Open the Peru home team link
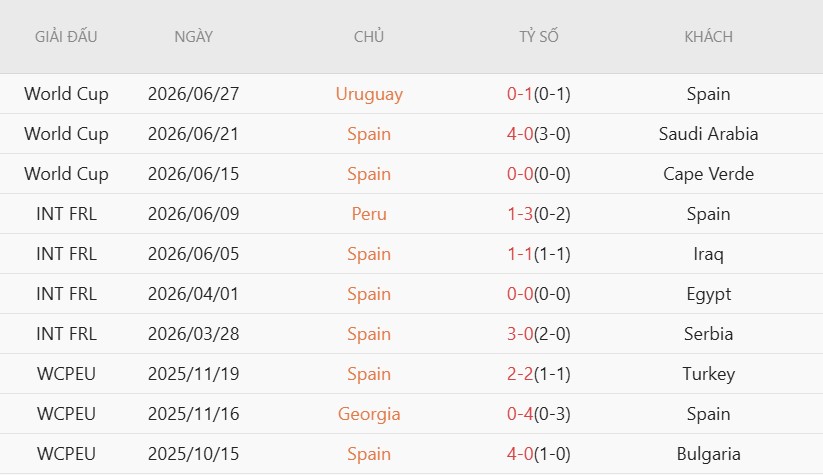Screen dimensions: 823x475 point(369,214)
